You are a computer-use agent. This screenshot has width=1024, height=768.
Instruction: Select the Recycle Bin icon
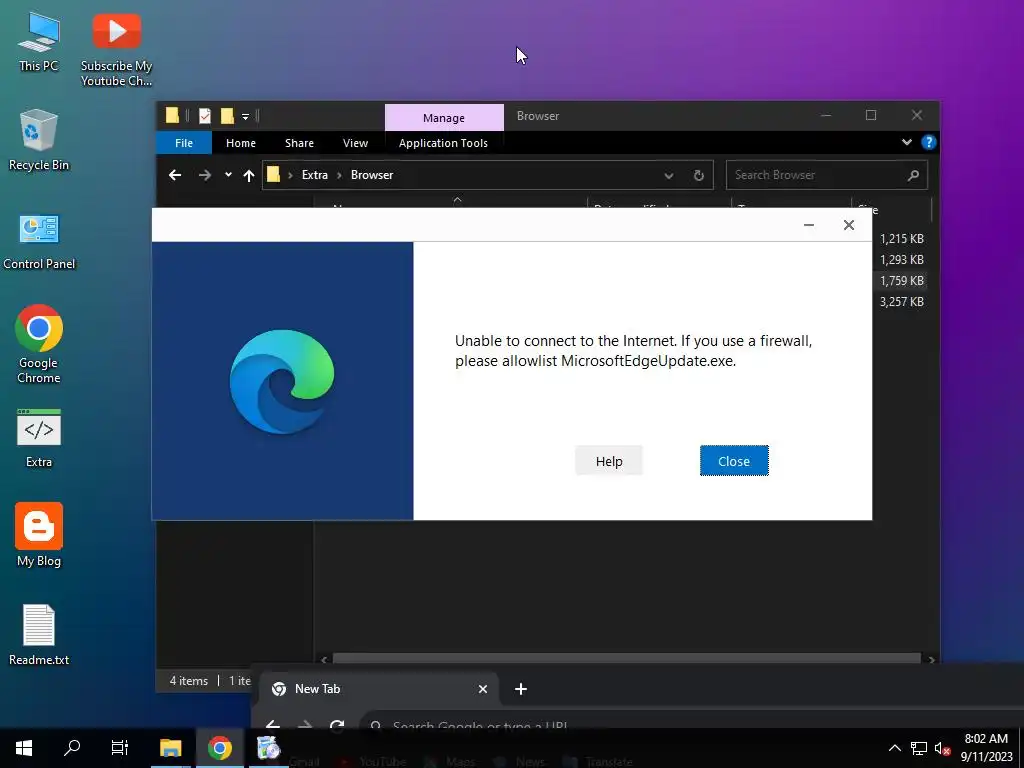coord(39,140)
